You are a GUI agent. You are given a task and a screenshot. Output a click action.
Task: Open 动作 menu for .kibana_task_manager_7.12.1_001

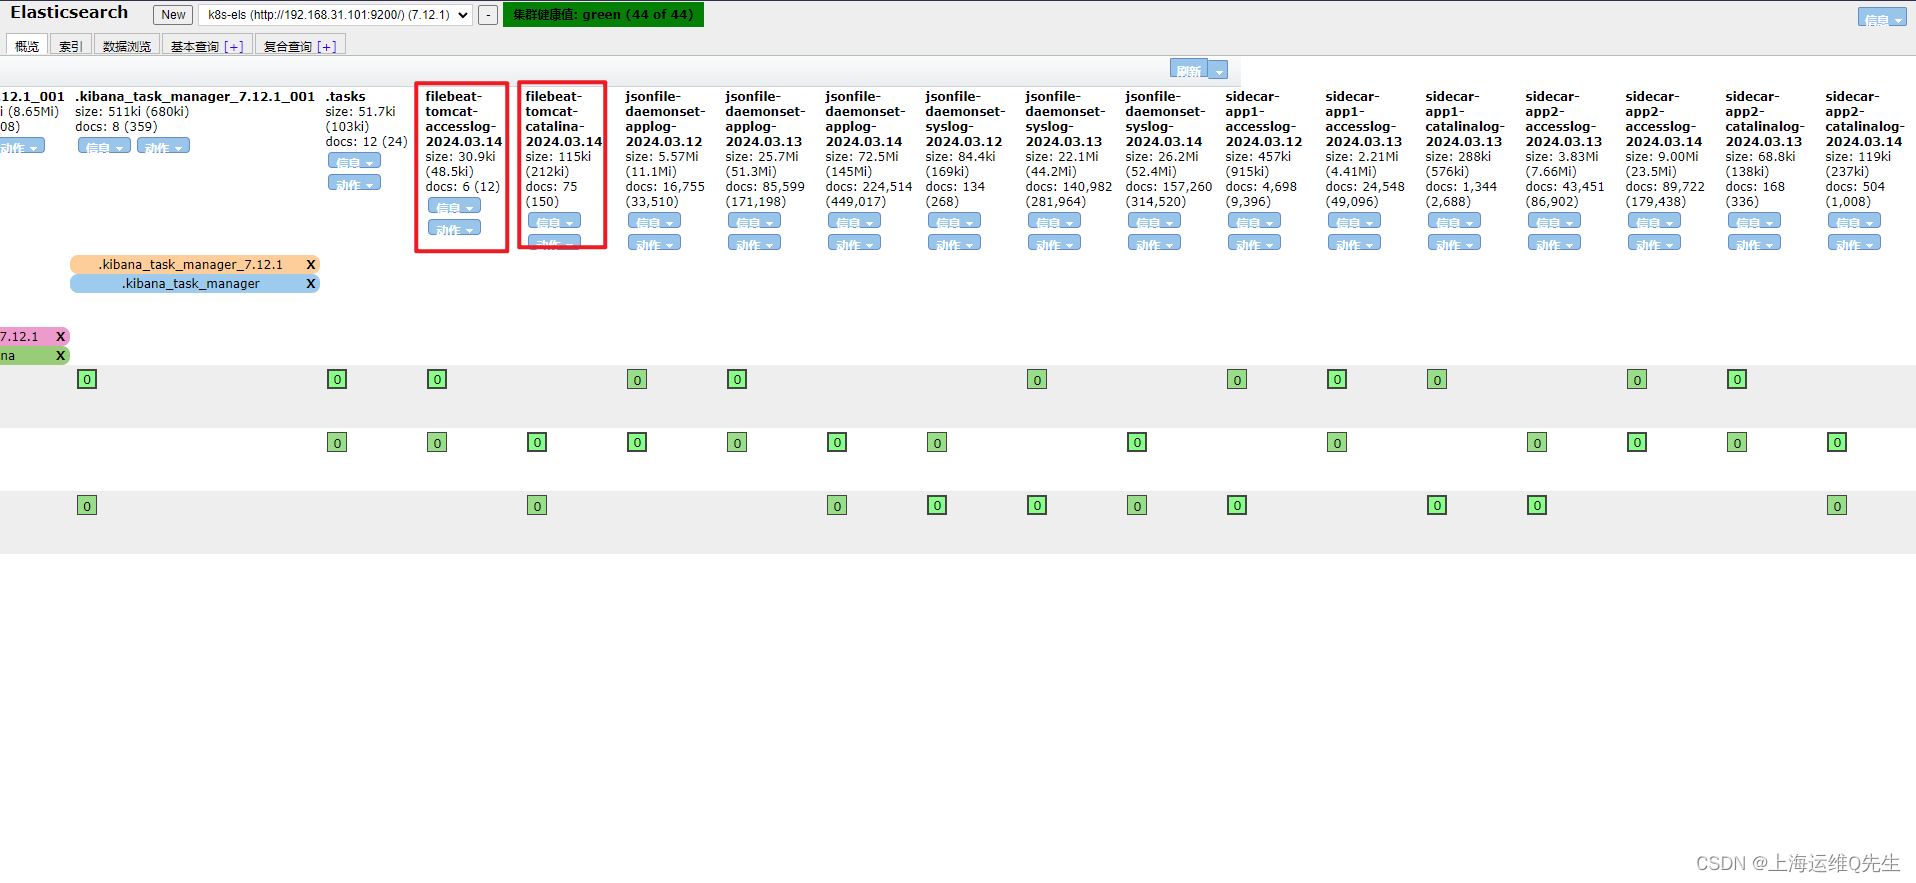(163, 146)
